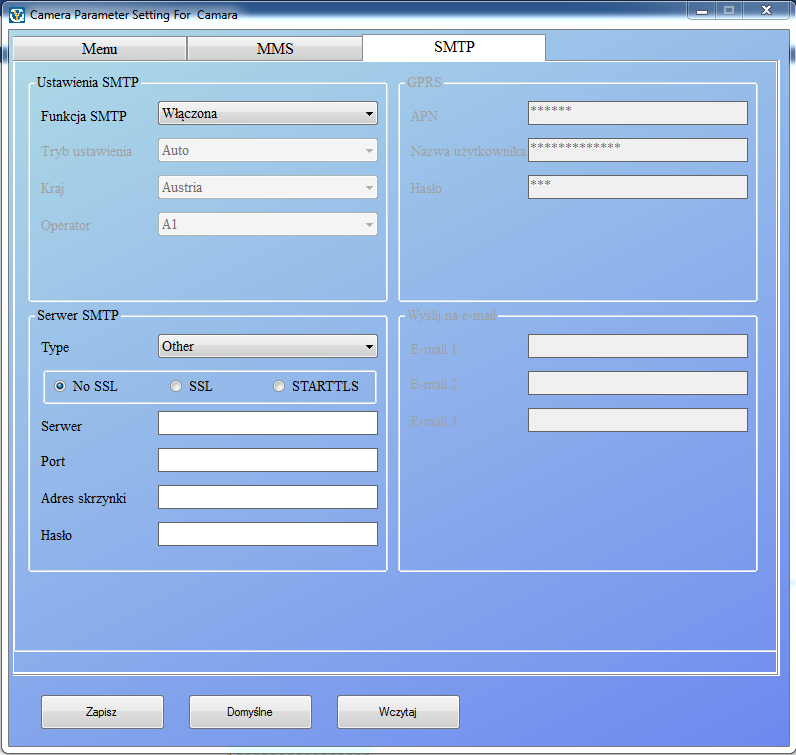
Task: Click the Serwer input field
Action: (x=268, y=423)
